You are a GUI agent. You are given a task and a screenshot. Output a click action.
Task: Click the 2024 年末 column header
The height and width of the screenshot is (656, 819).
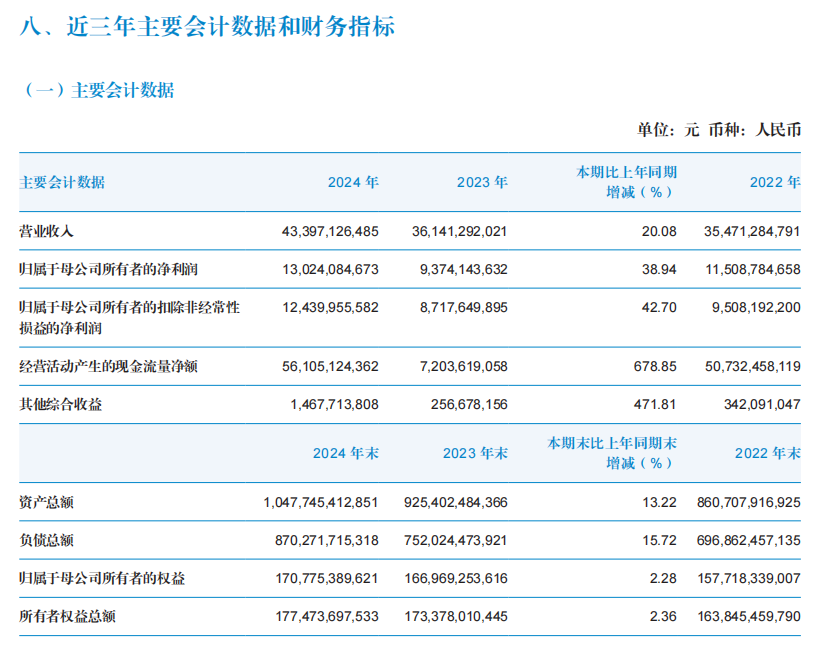(x=346, y=453)
